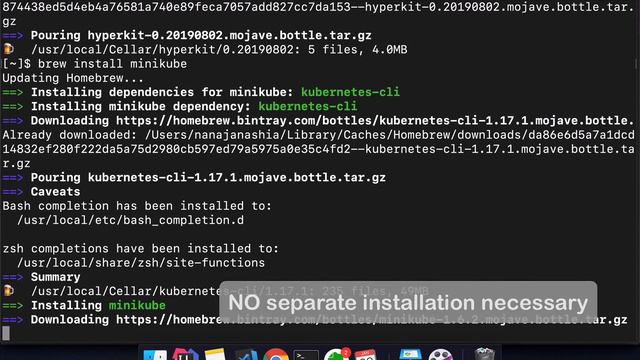
Task: Click the 'Pouring hyperkit-0.20190802.mojave.bottle.tar.gz' line
Action: pos(201,36)
